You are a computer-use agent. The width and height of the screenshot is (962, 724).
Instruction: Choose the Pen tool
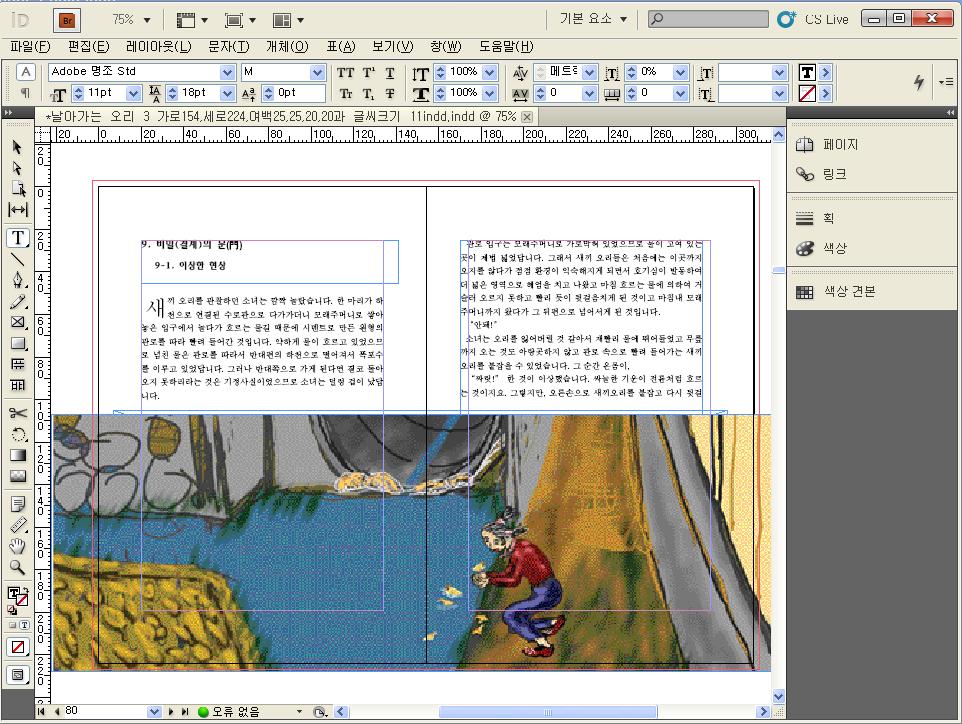(x=18, y=279)
